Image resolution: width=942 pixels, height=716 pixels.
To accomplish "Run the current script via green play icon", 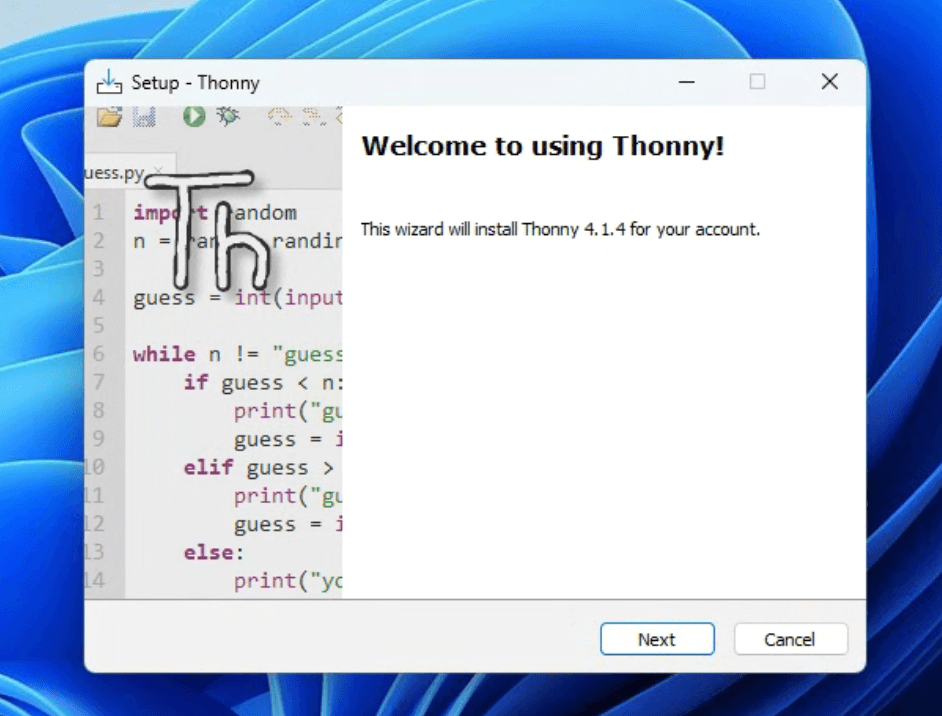I will [x=192, y=116].
